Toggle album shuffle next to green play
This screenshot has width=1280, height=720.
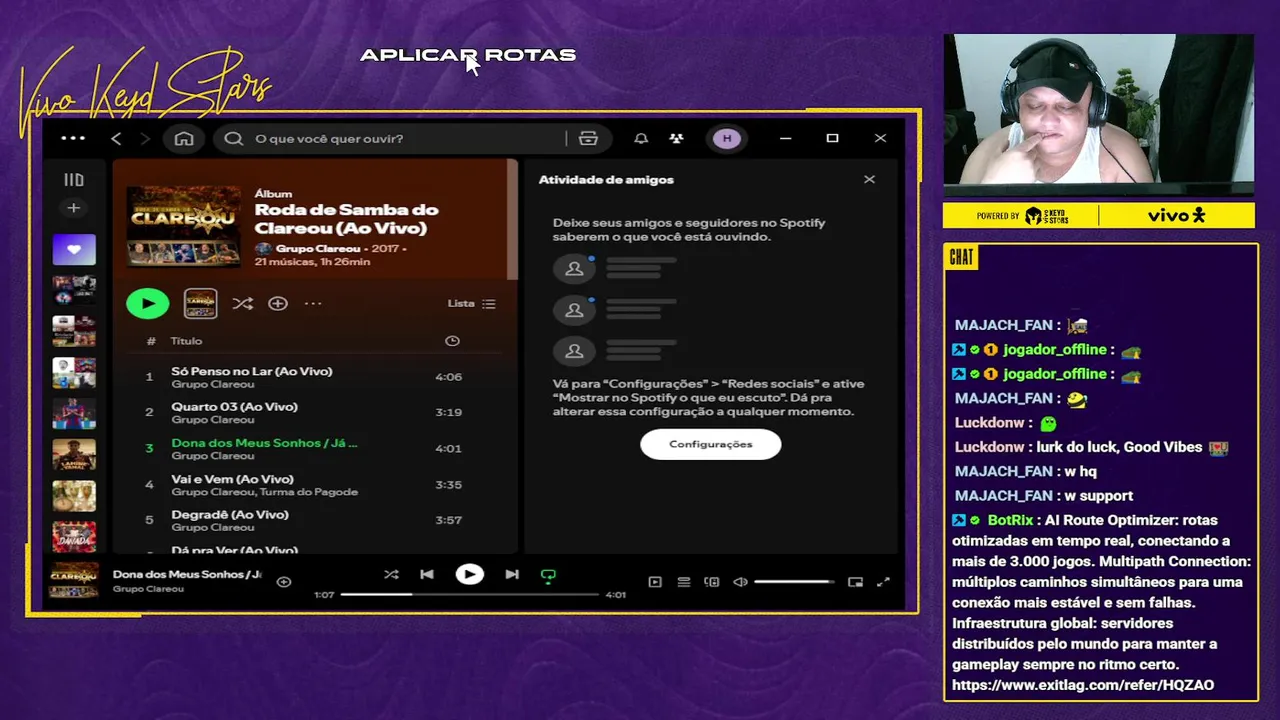(242, 303)
